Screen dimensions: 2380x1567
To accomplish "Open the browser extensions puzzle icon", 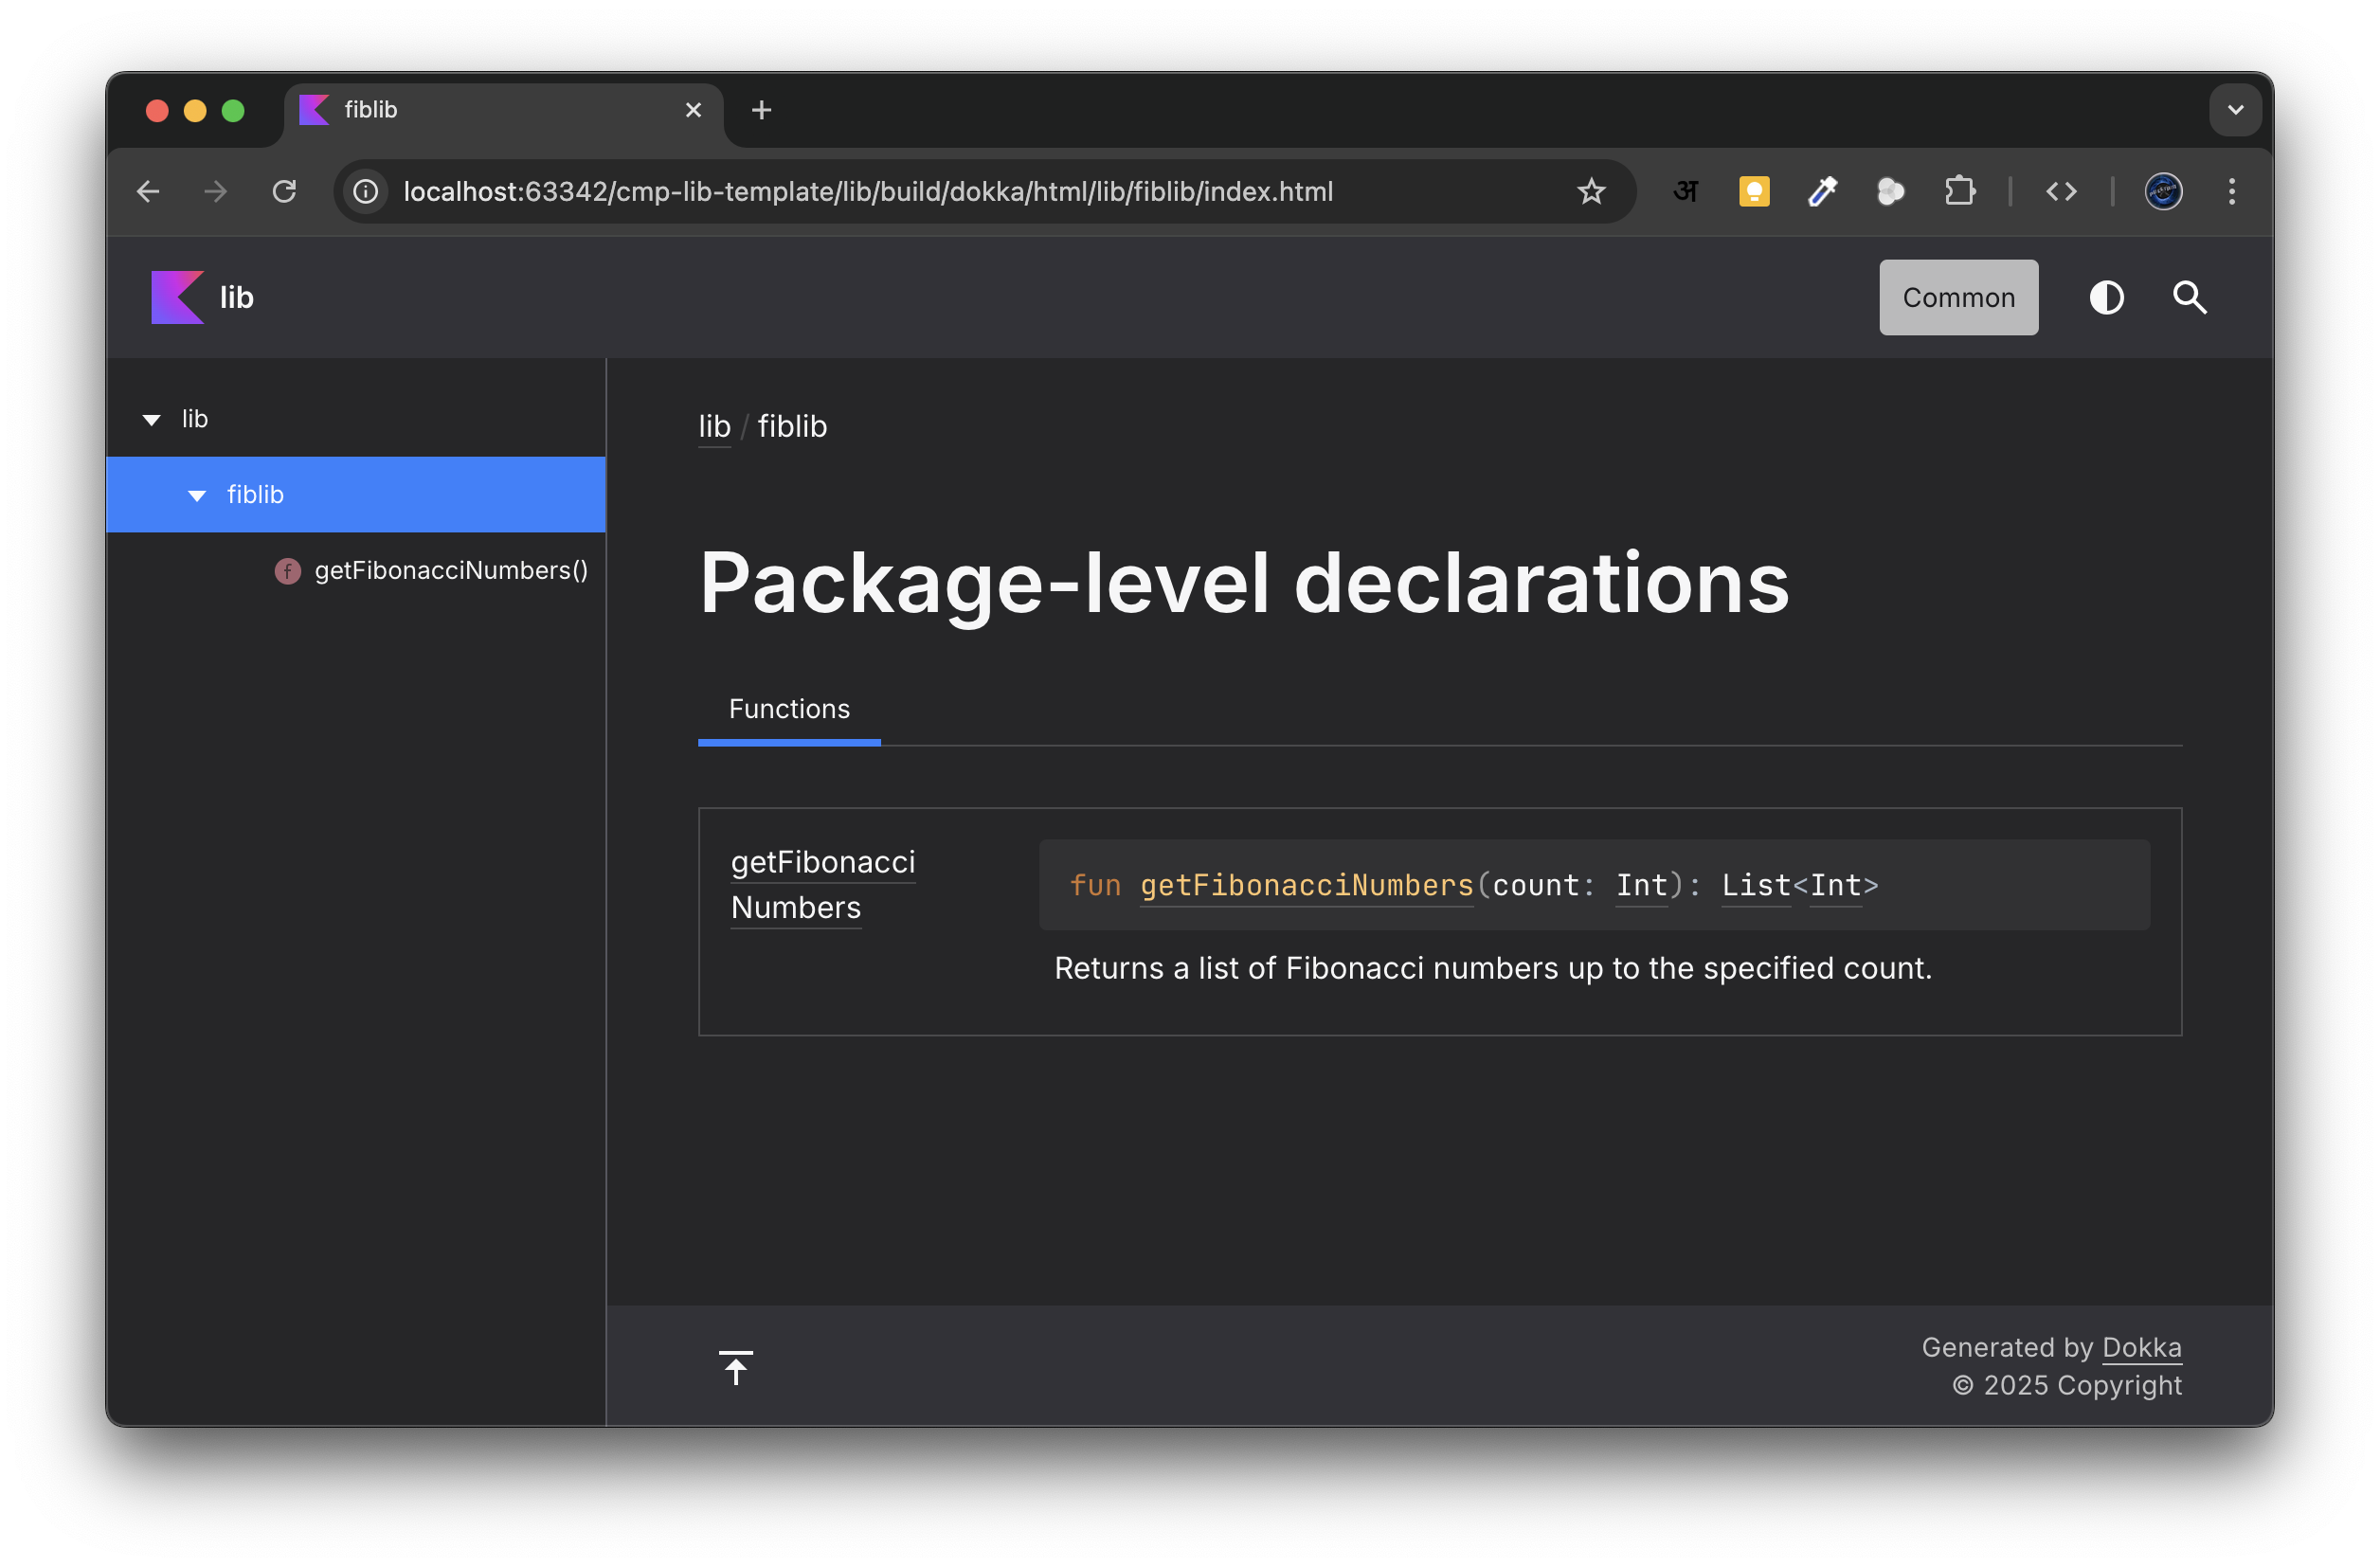I will pos(1959,191).
